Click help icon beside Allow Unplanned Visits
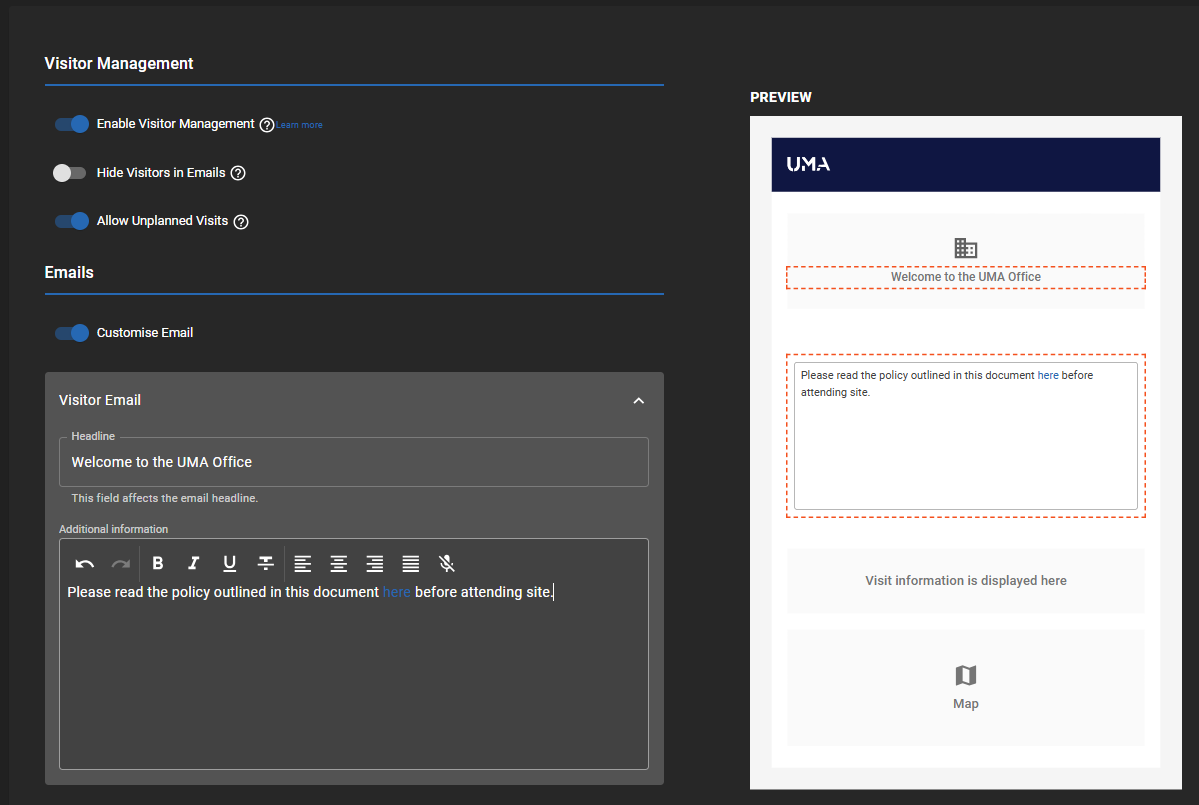This screenshot has width=1199, height=805. [x=241, y=221]
